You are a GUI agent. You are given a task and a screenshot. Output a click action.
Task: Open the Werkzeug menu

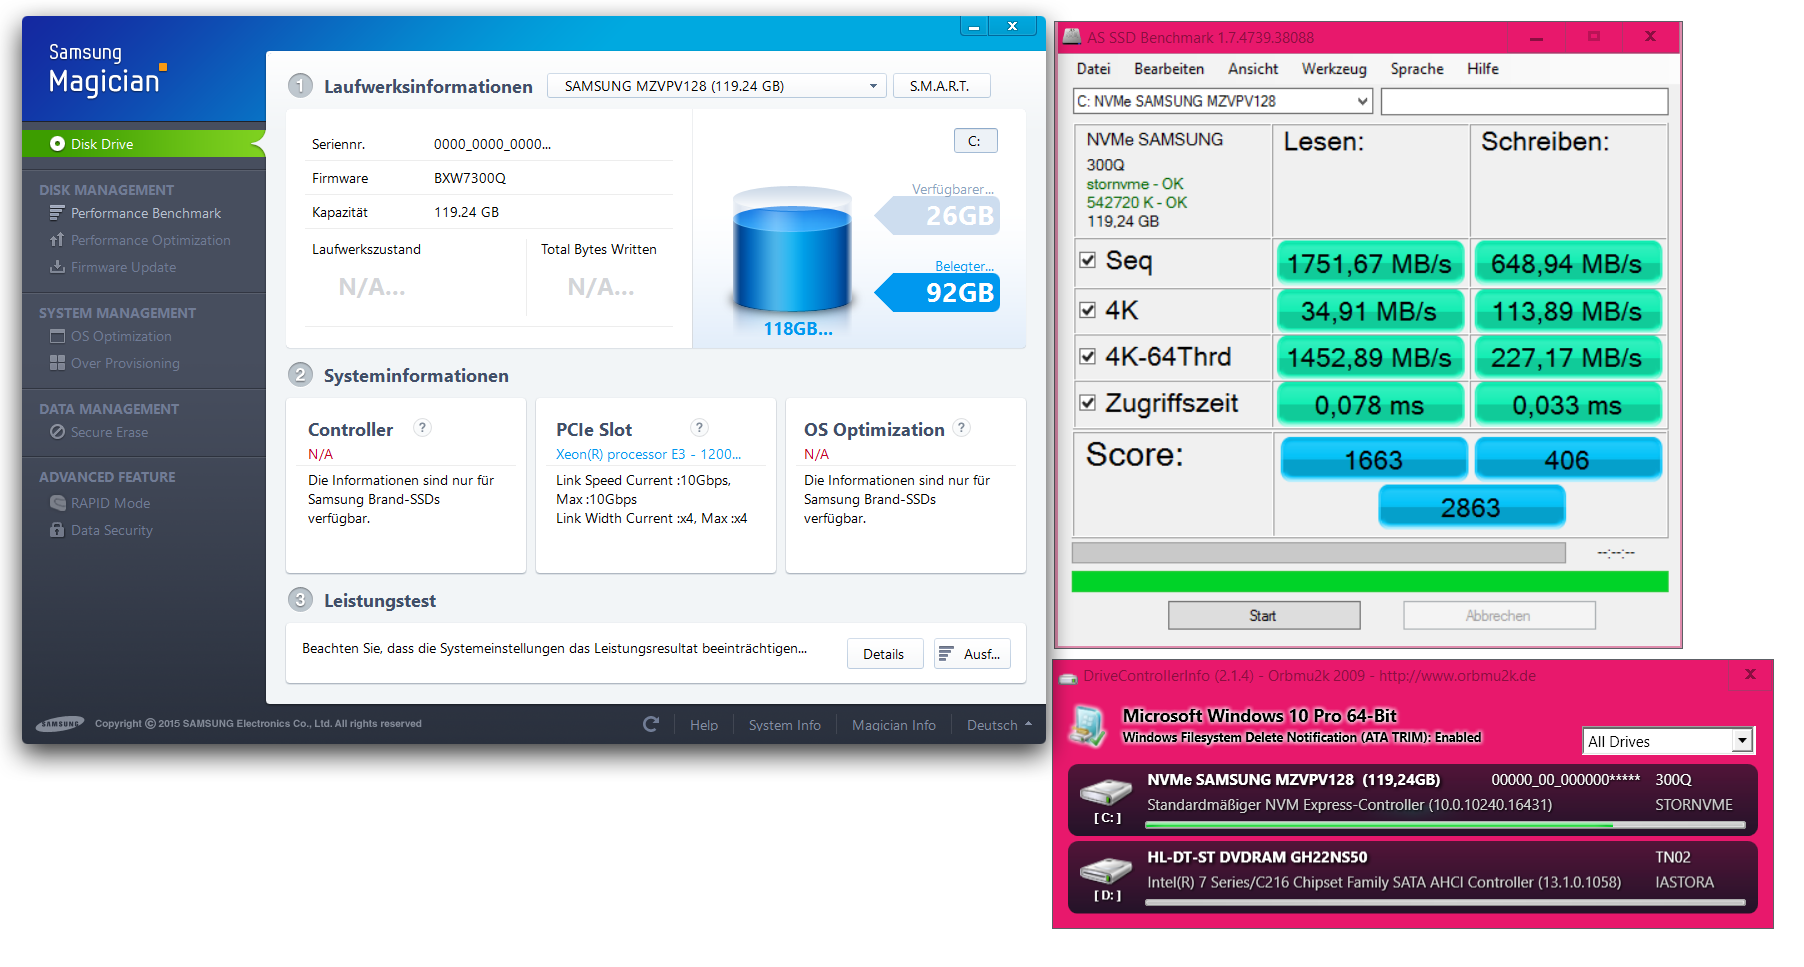1334,69
